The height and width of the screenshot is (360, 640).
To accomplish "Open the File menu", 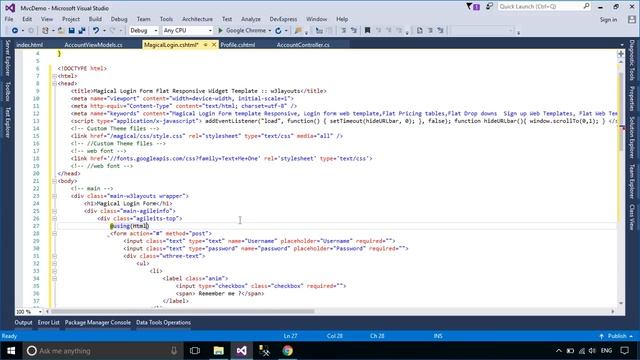I will pos(9,19).
